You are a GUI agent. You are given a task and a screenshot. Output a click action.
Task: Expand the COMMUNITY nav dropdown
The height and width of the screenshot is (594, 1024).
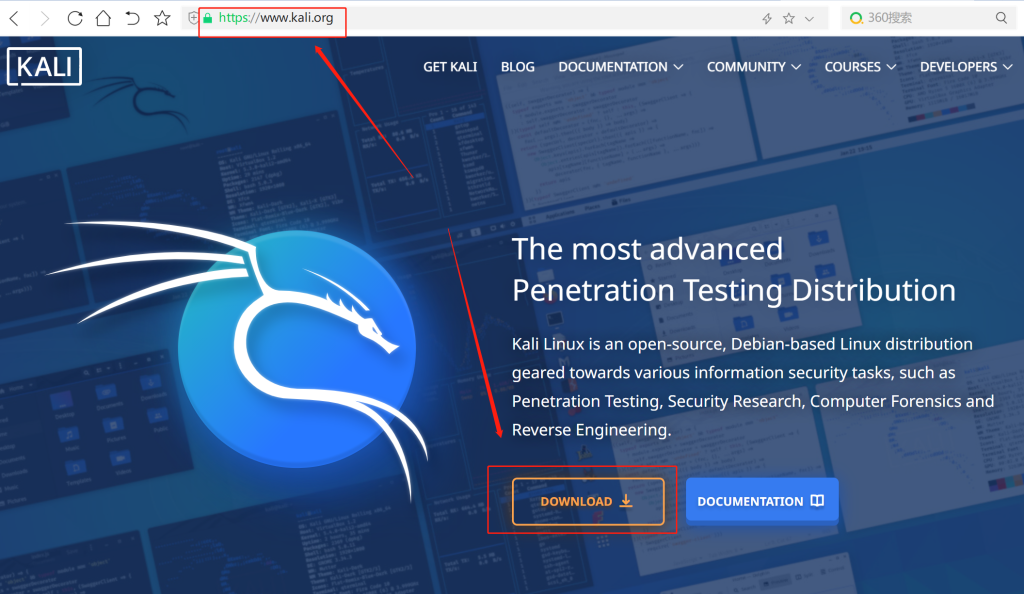754,67
